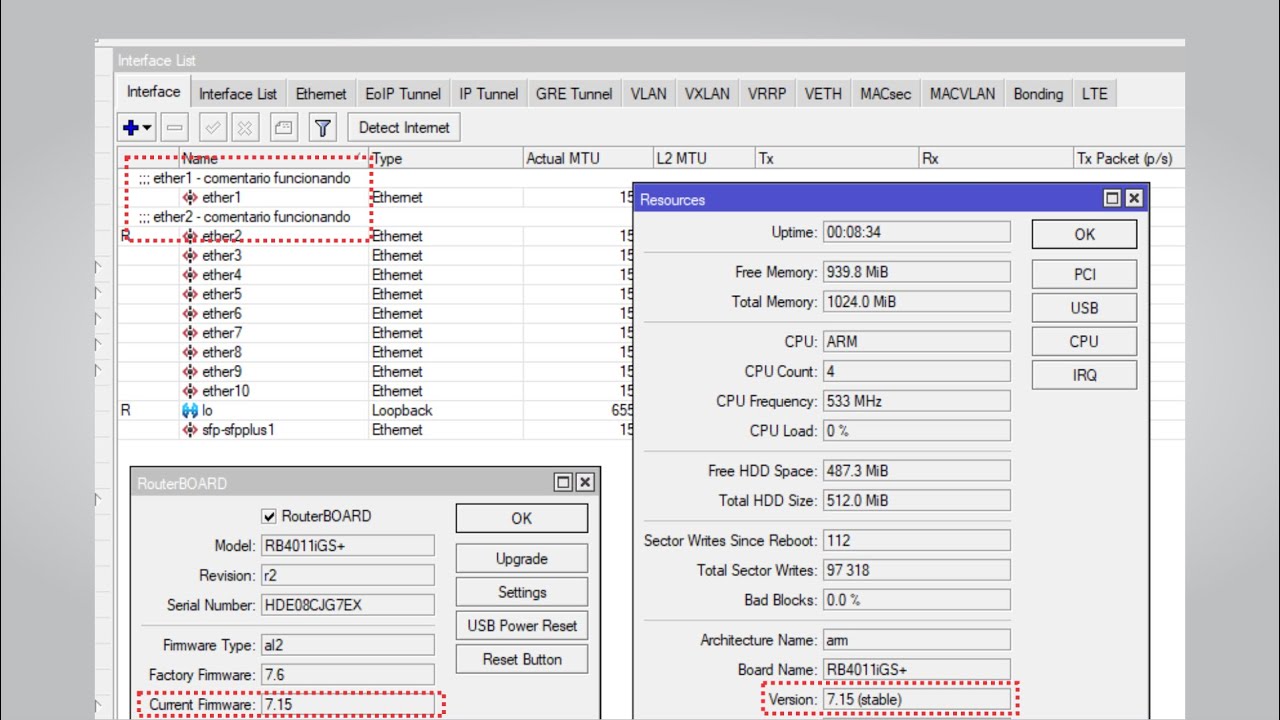Image resolution: width=1280 pixels, height=720 pixels.
Task: Click the Serial Number field
Action: [348, 605]
